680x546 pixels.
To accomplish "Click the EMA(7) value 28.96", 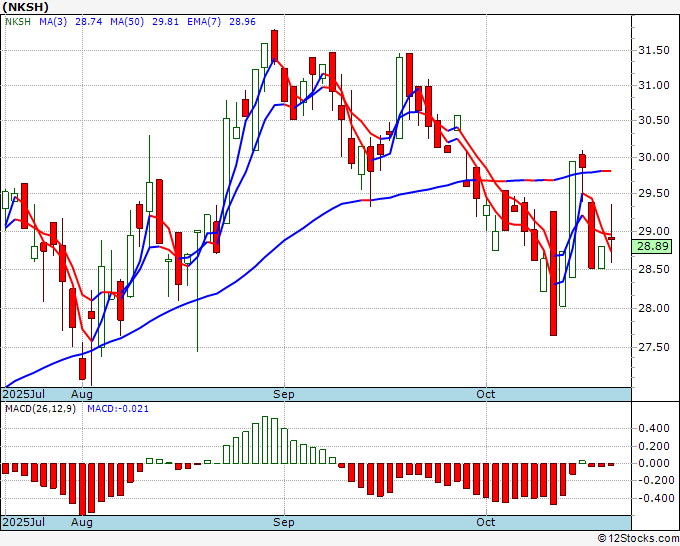I will click(242, 22).
